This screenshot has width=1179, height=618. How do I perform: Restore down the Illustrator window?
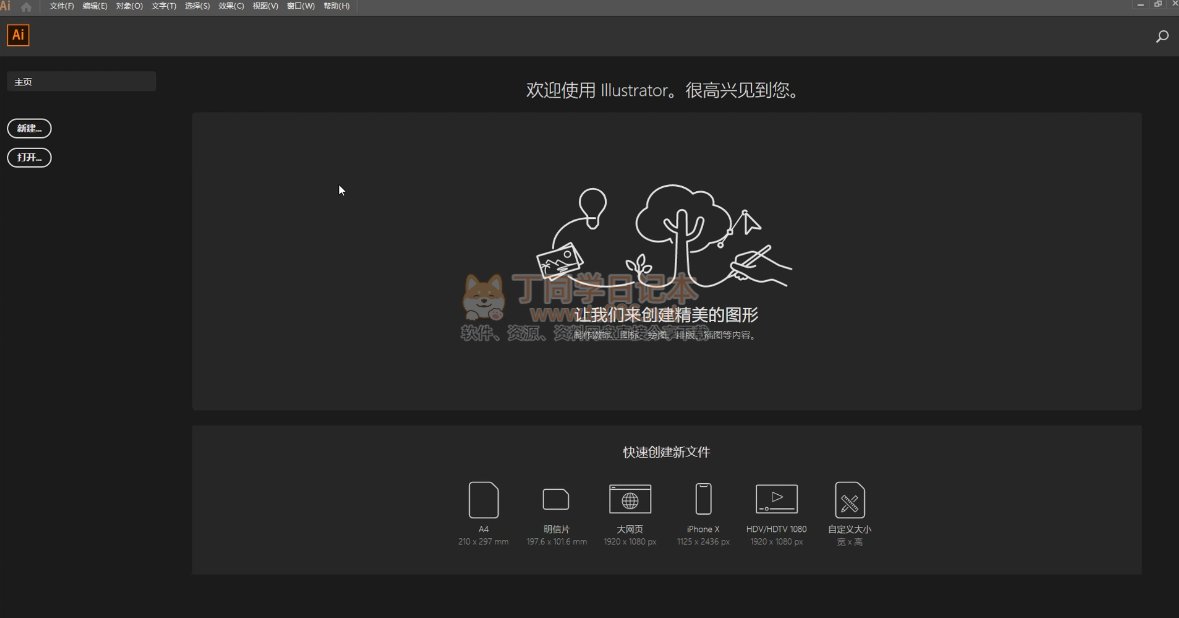[x=1158, y=5]
